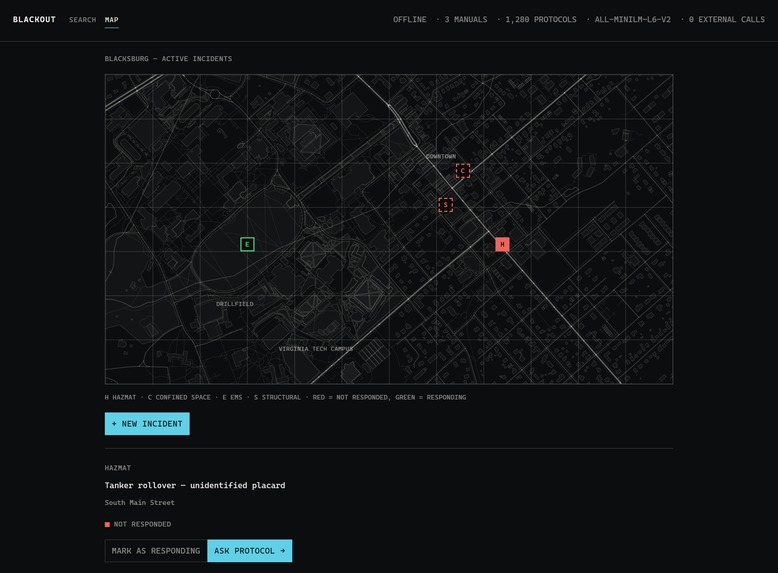
Task: Select the Confined Space C map marker
Action: (x=462, y=171)
